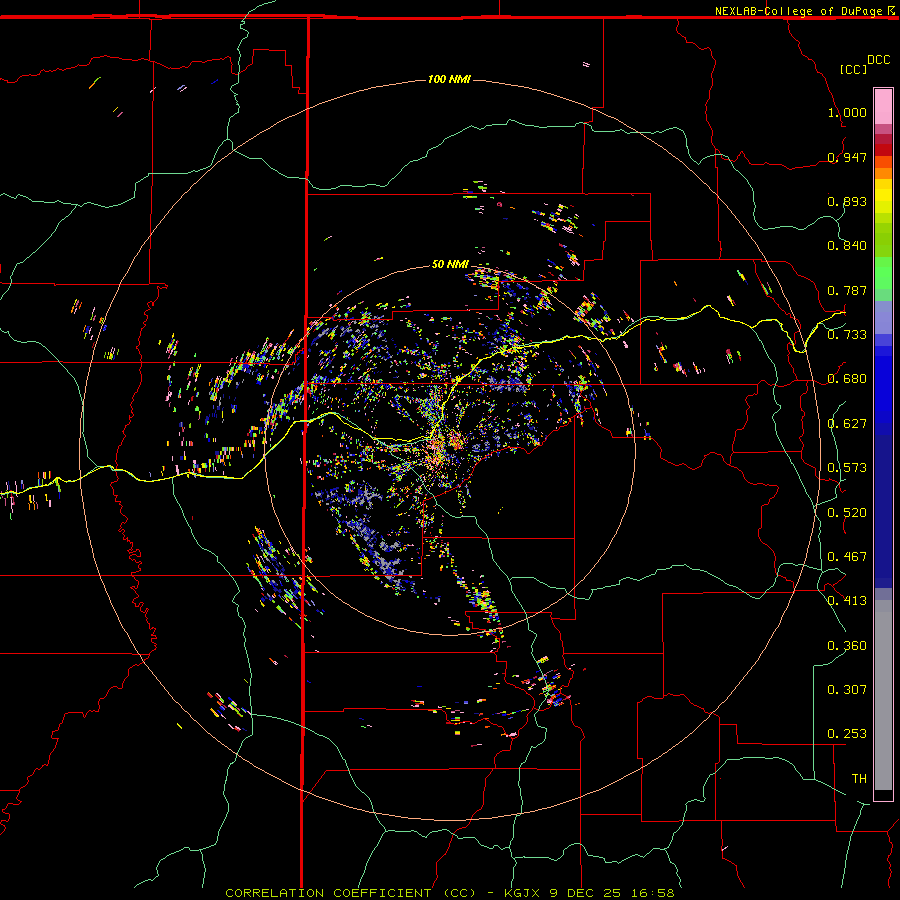The height and width of the screenshot is (900, 900).
Task: Select the 0.520 color scale value
Action: click(847, 513)
